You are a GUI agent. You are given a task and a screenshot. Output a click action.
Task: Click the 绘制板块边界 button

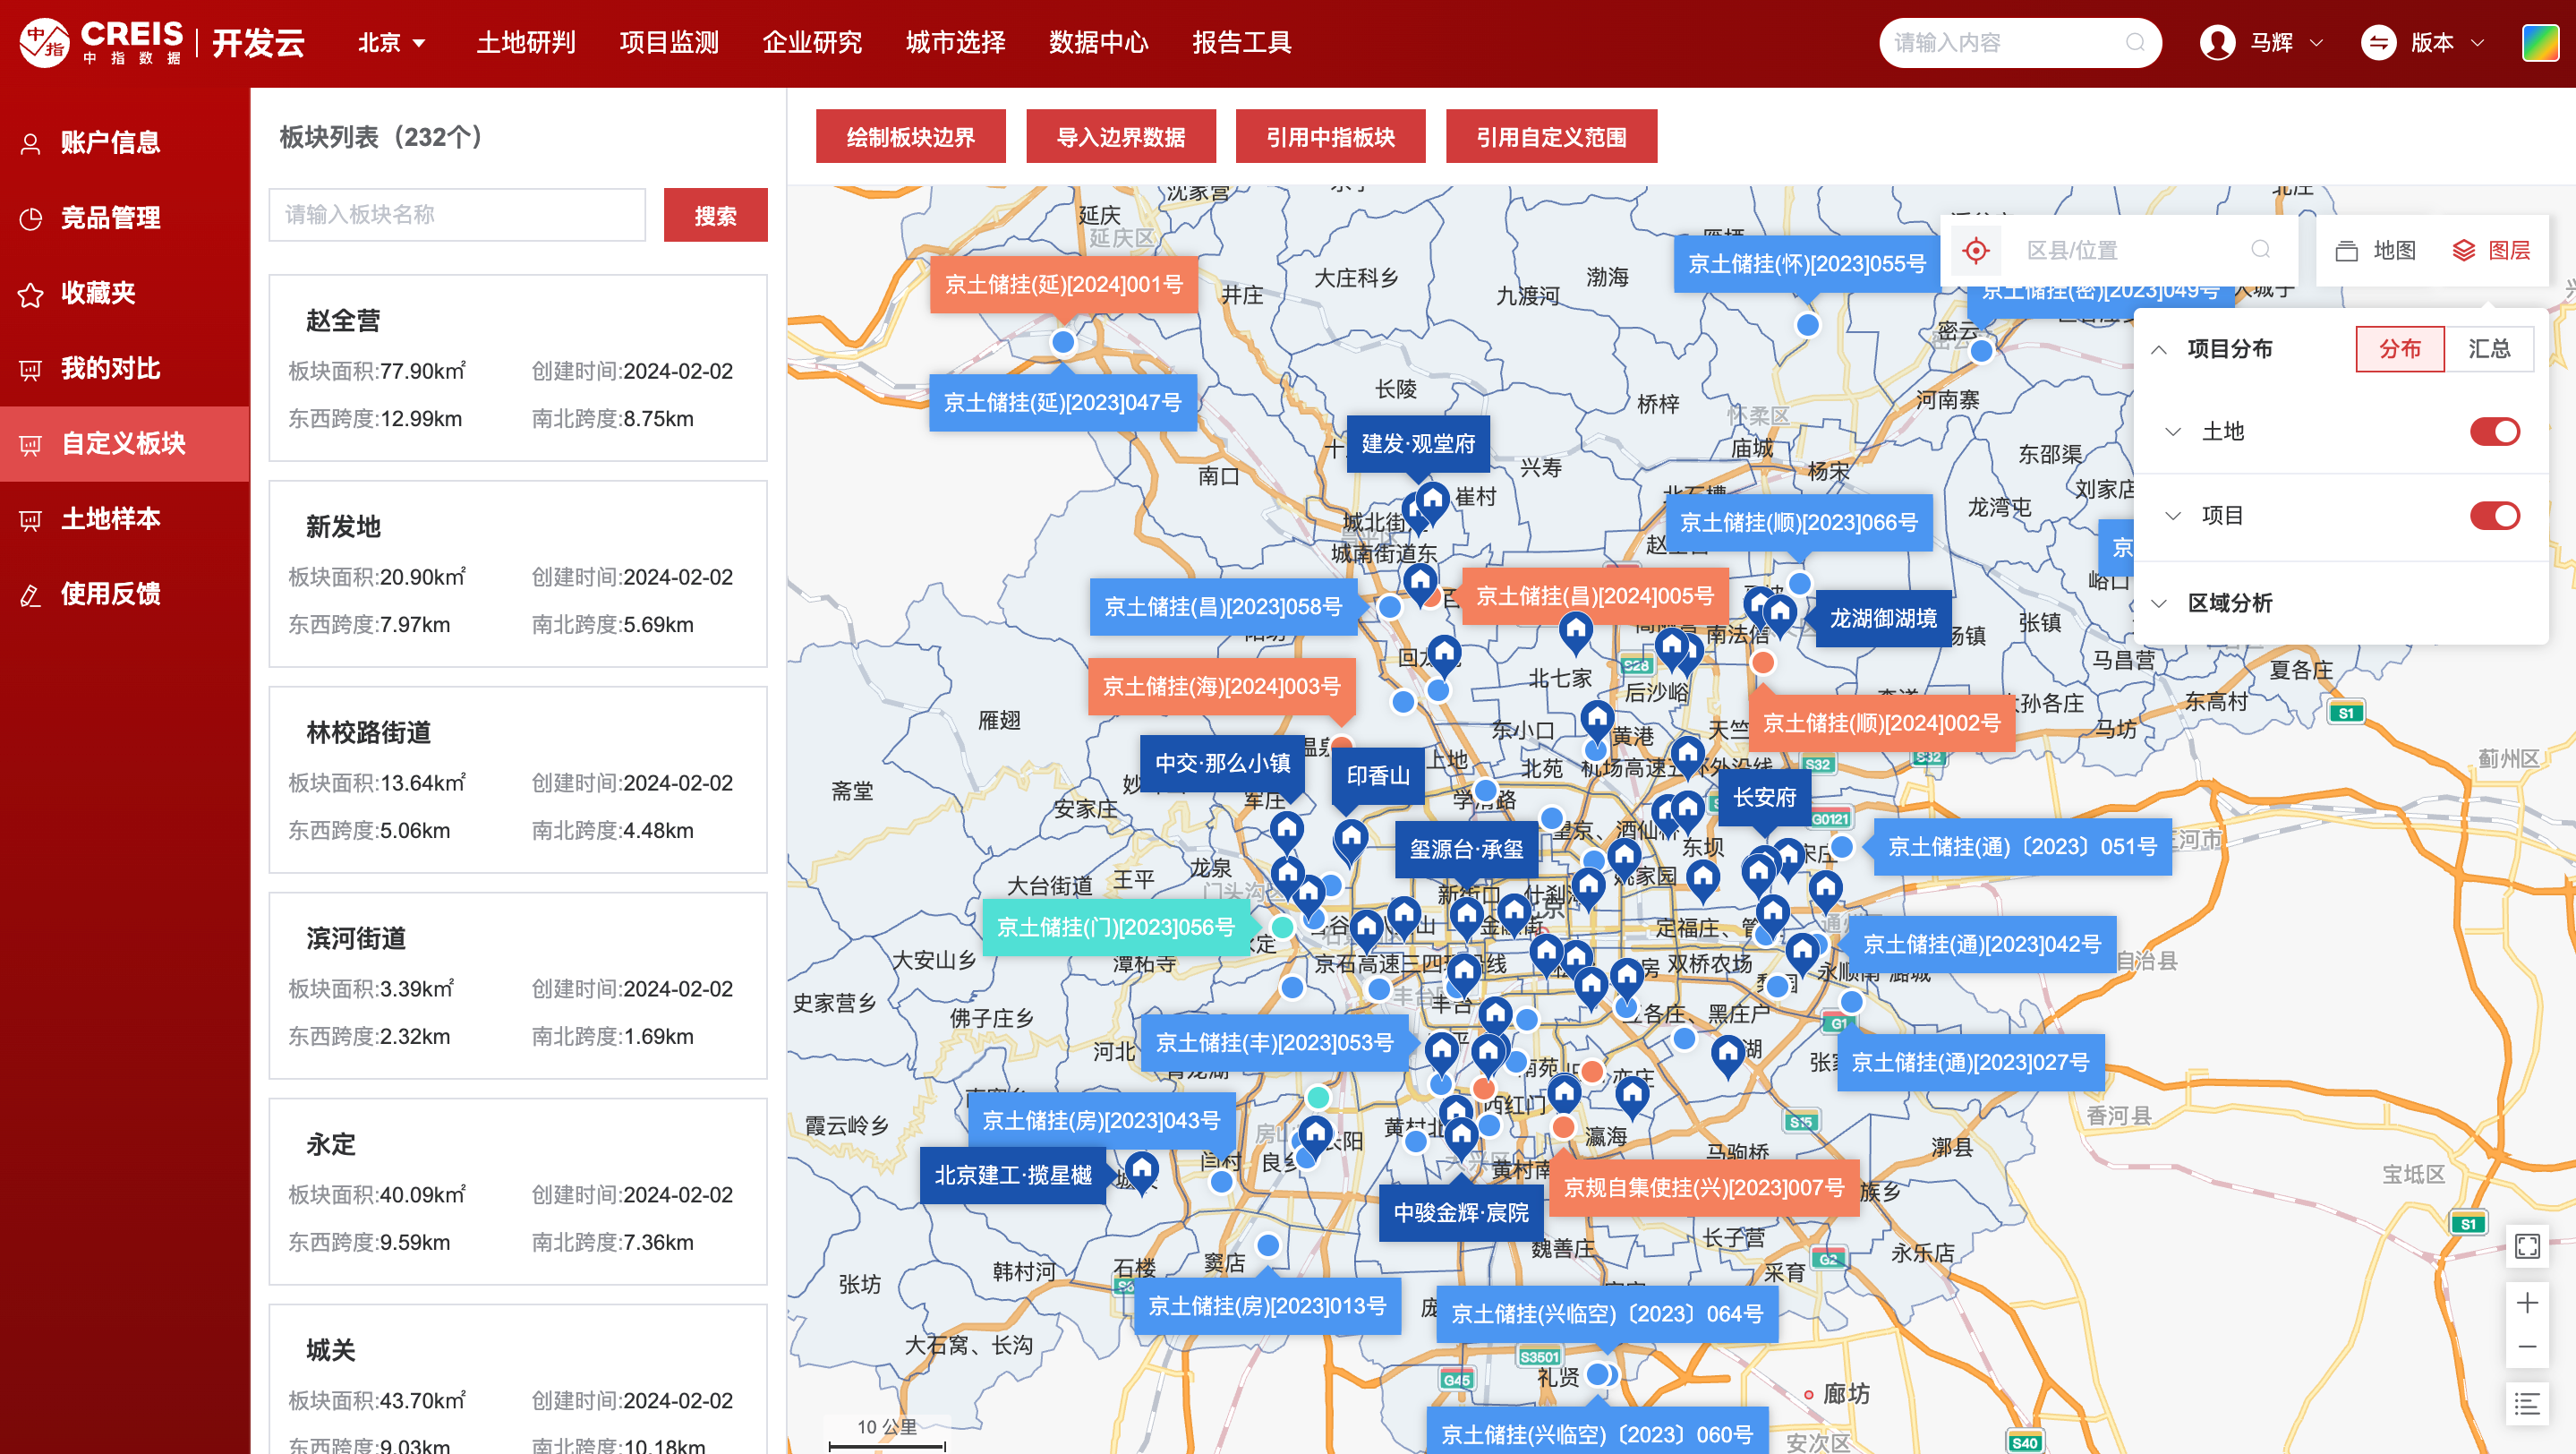click(x=910, y=137)
